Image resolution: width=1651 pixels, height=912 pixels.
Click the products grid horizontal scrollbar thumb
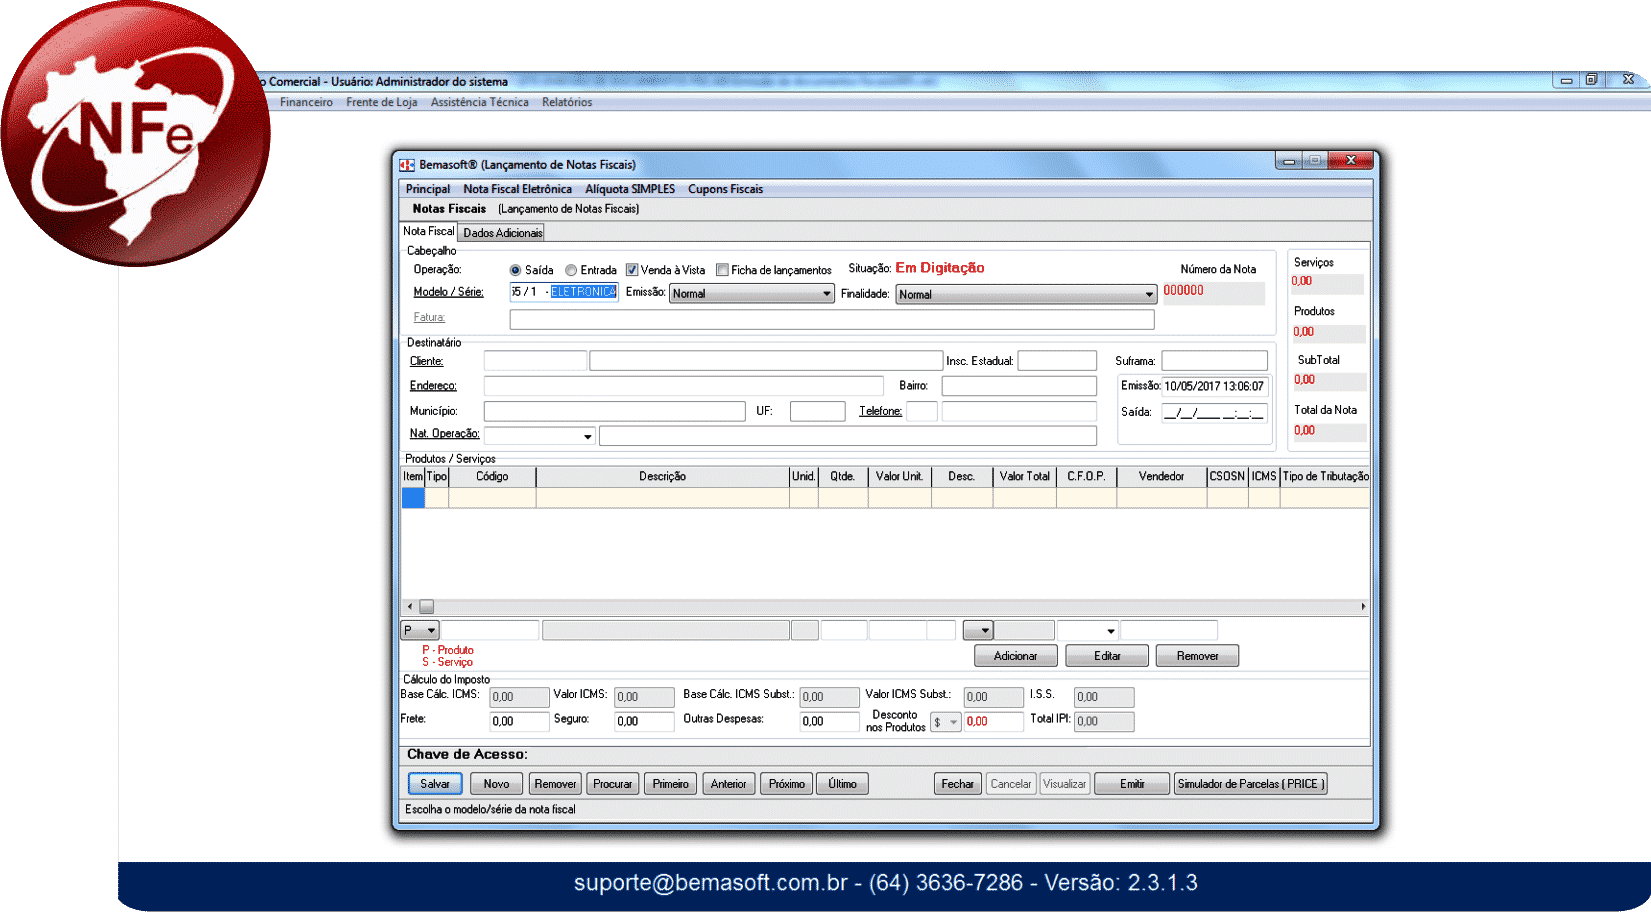pos(427,607)
